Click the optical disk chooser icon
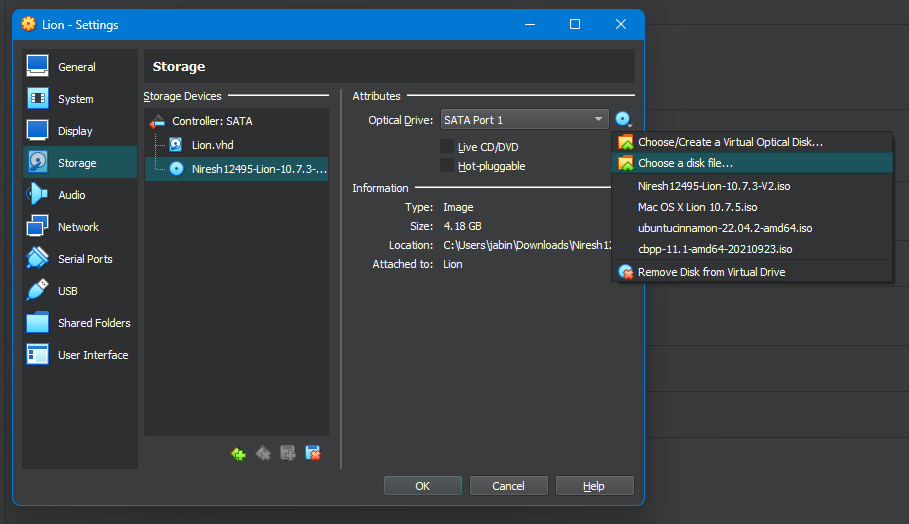909x524 pixels. tap(624, 120)
